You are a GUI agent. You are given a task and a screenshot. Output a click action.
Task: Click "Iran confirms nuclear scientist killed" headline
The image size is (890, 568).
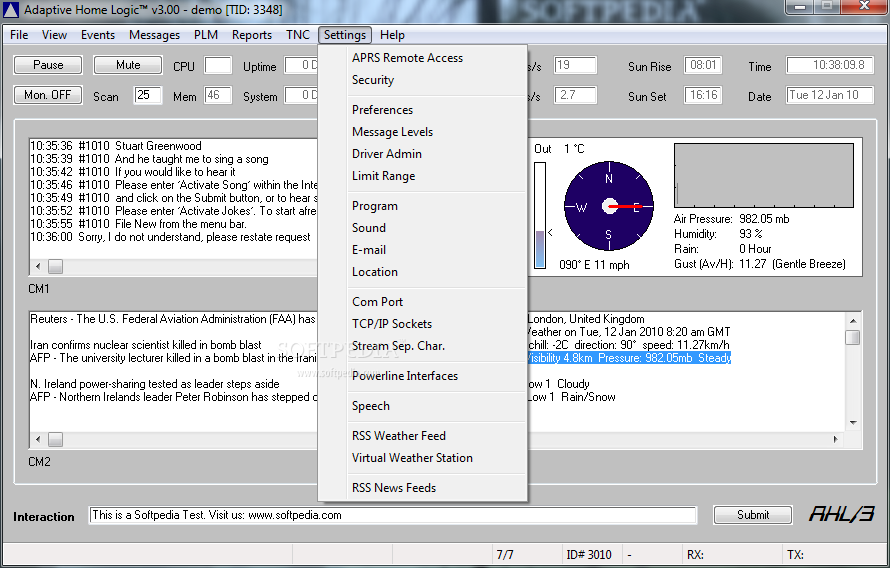146,345
